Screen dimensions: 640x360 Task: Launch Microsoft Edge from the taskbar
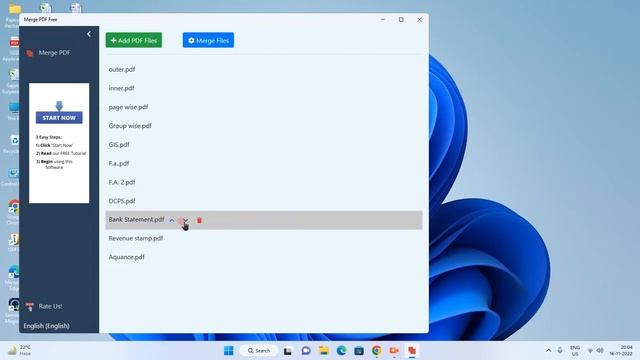coord(341,351)
